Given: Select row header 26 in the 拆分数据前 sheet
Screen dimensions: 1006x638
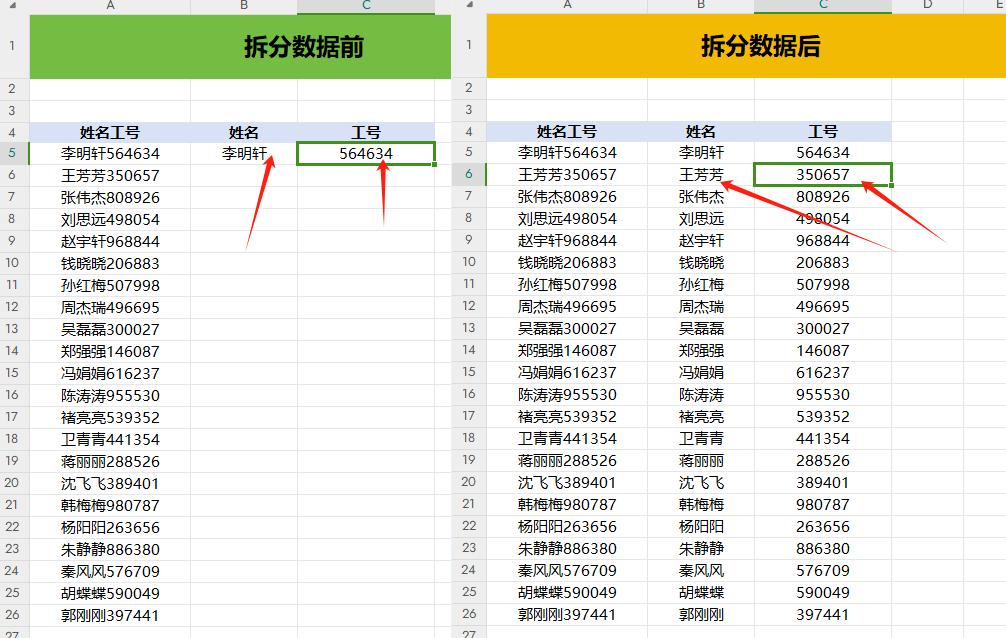Looking at the screenshot, I should pos(12,615).
